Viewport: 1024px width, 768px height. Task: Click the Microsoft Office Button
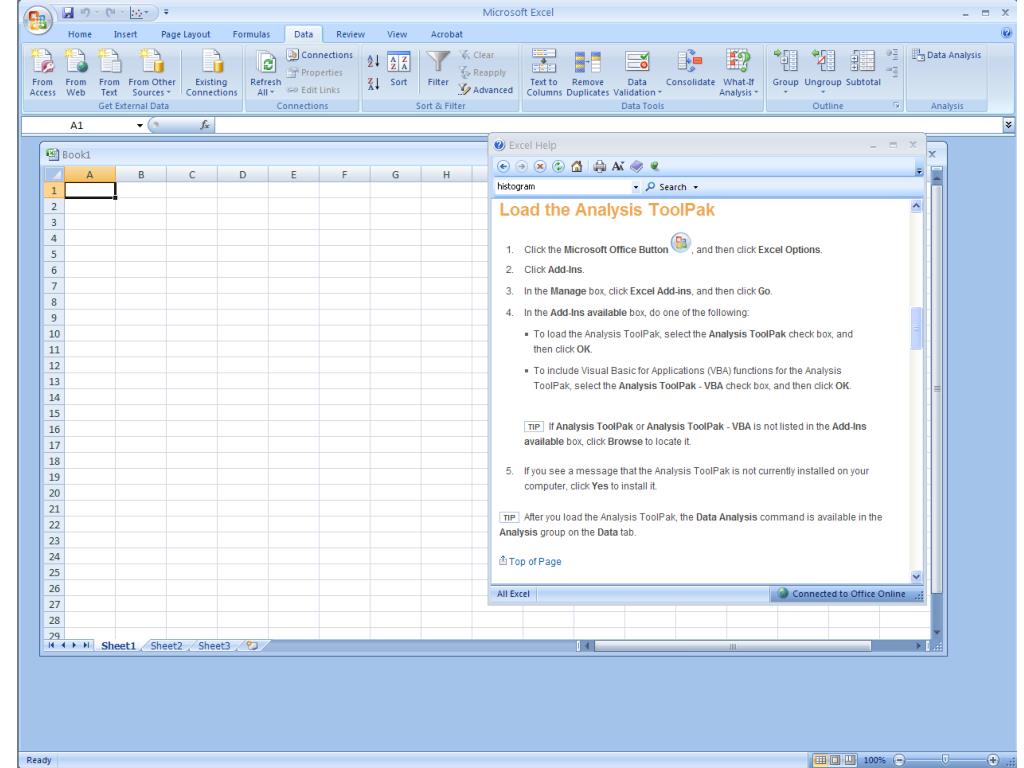[37, 20]
